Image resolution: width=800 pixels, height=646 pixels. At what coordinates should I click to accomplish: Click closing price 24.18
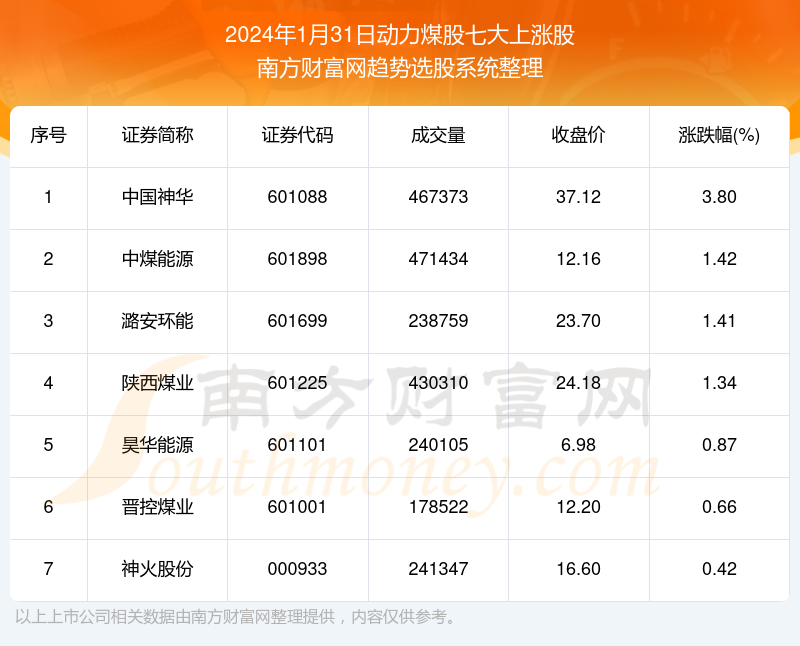coord(579,383)
